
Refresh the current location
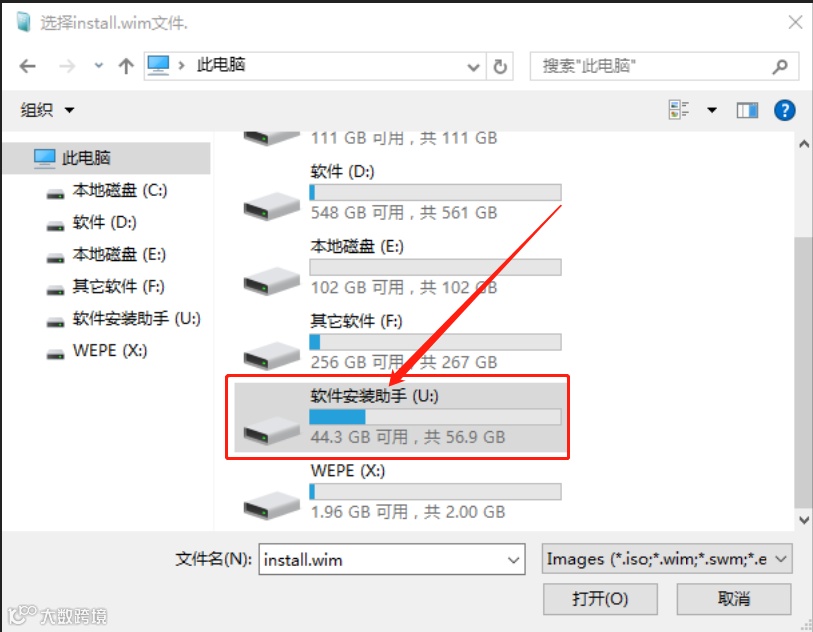(x=500, y=66)
